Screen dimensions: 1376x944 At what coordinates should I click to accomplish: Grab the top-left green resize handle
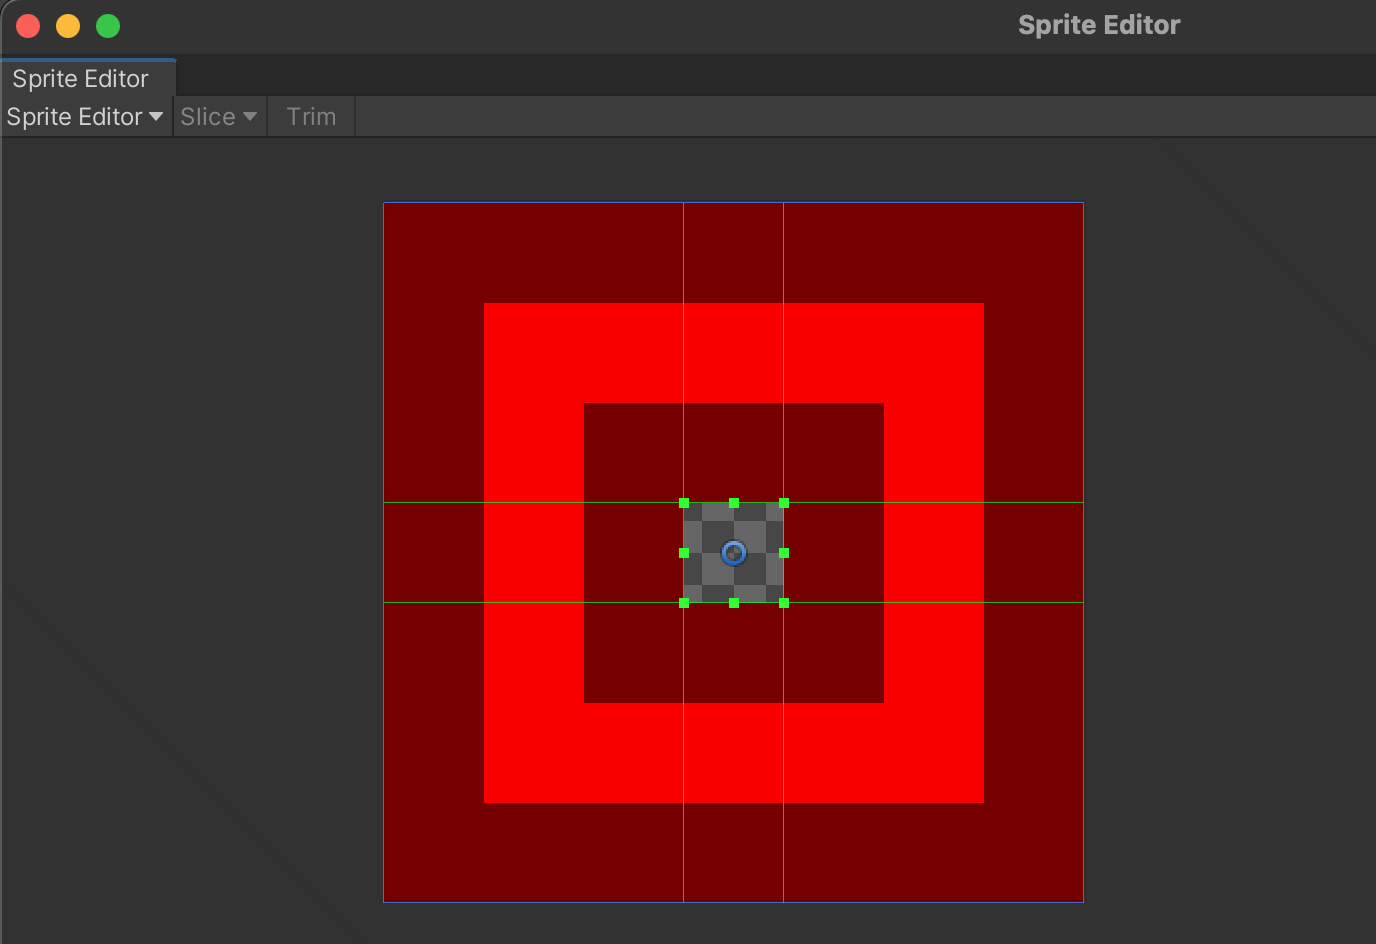684,503
